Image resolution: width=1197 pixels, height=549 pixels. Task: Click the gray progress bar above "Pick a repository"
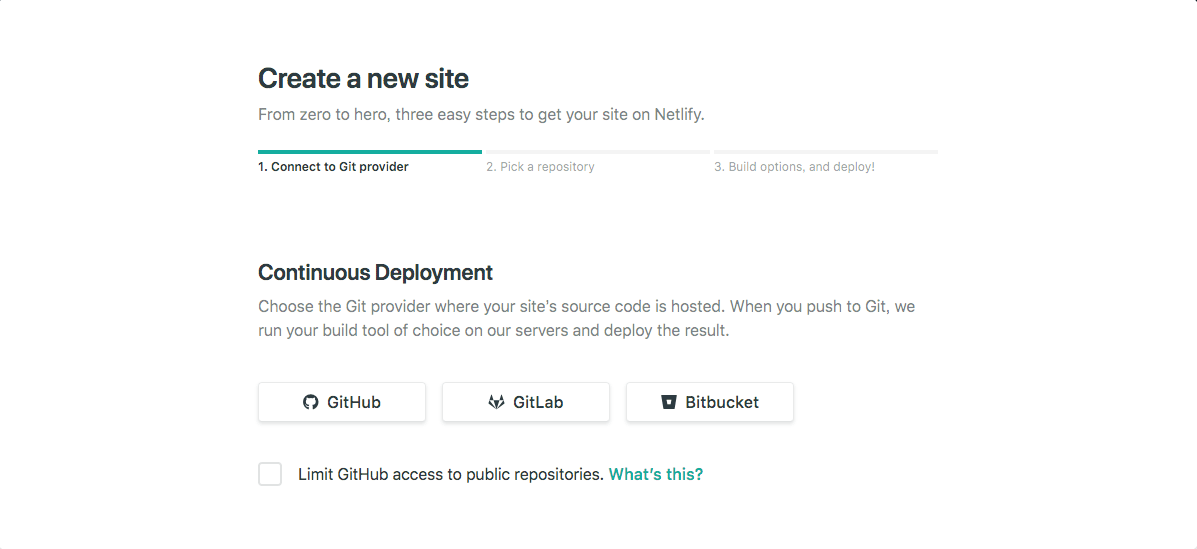pyautogui.click(x=598, y=152)
